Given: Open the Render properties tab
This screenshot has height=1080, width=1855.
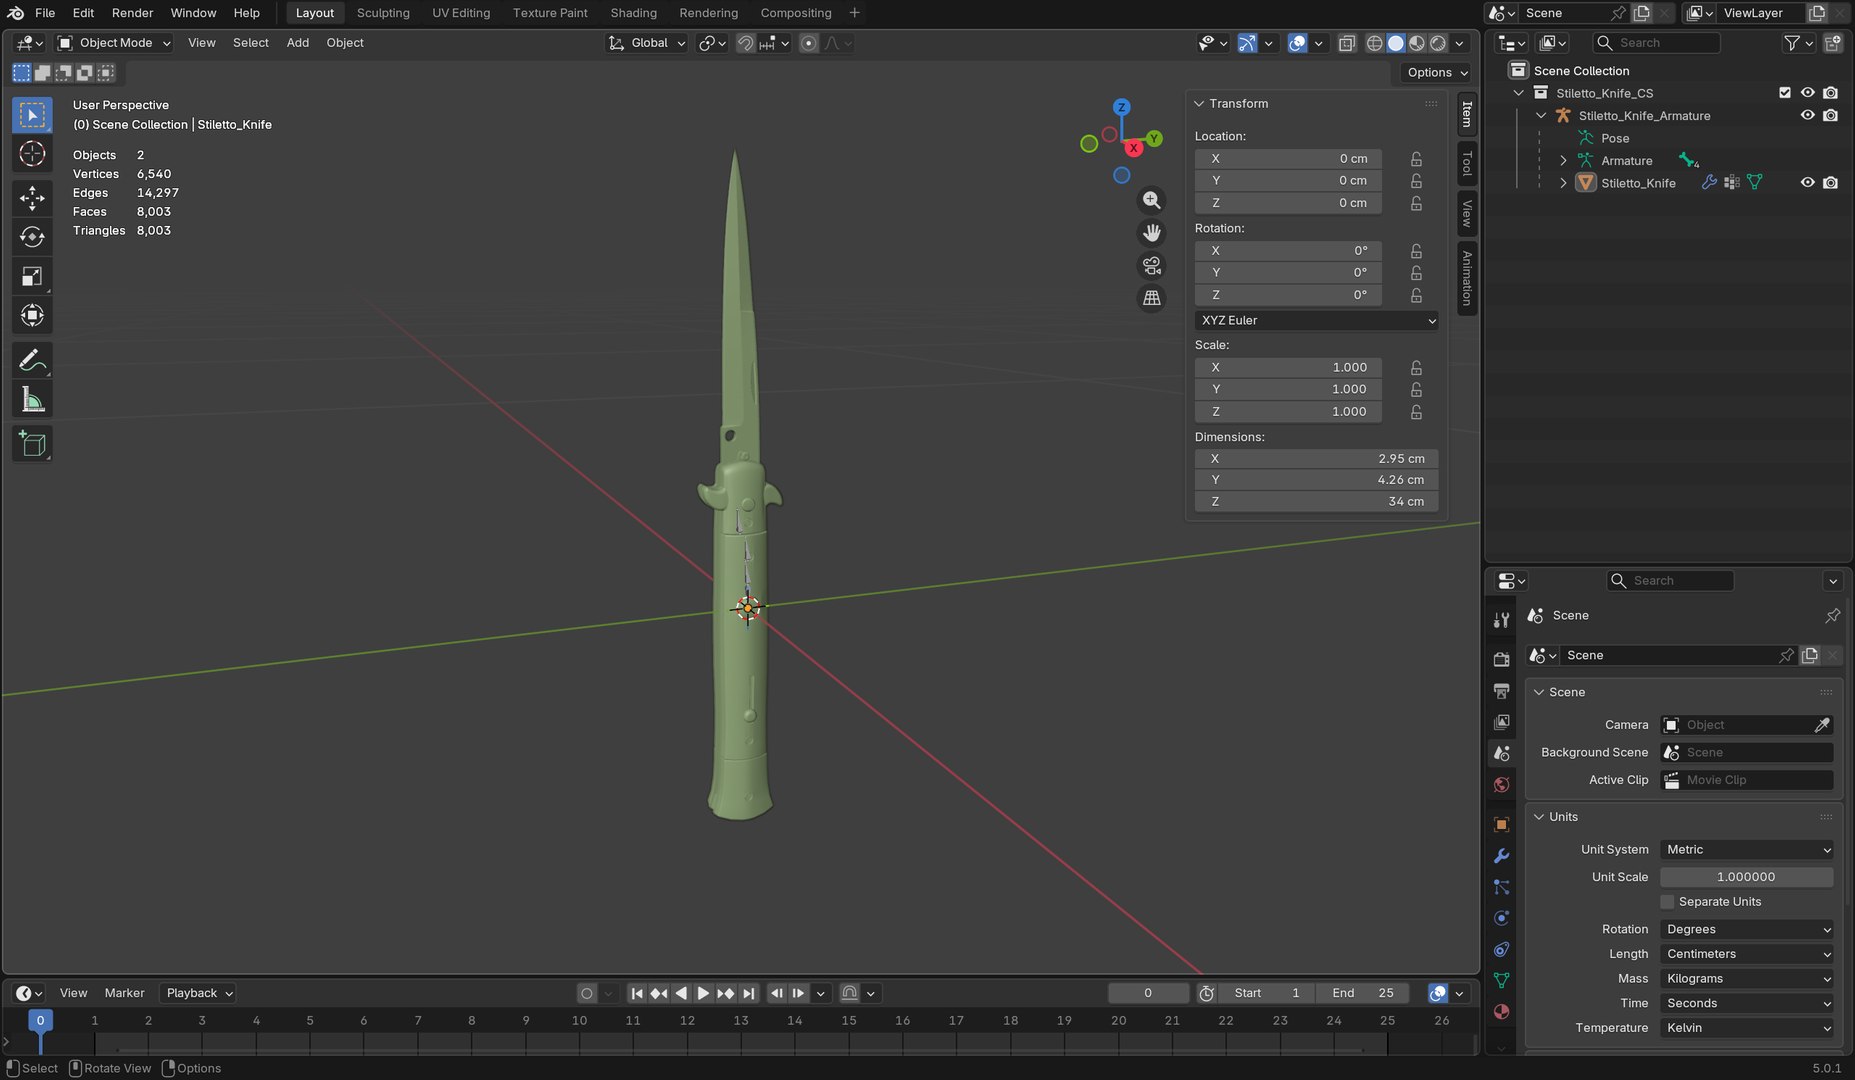Looking at the screenshot, I should coord(1501,659).
